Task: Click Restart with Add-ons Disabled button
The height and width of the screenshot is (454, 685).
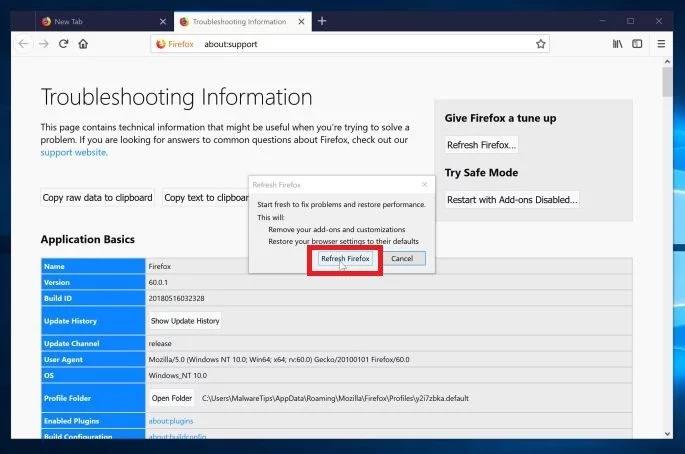Action: (512, 200)
